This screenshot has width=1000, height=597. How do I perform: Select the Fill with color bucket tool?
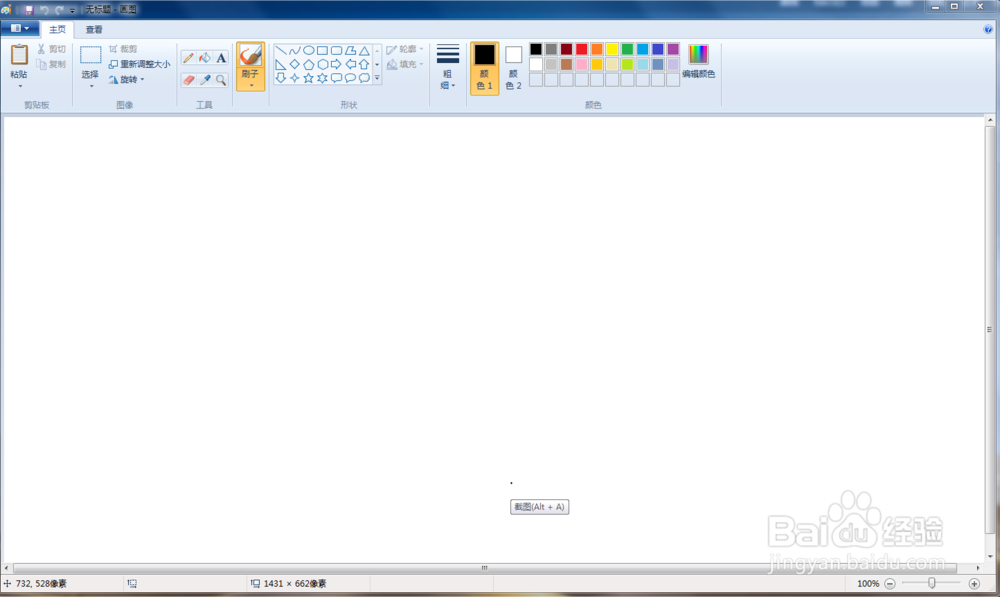205,58
